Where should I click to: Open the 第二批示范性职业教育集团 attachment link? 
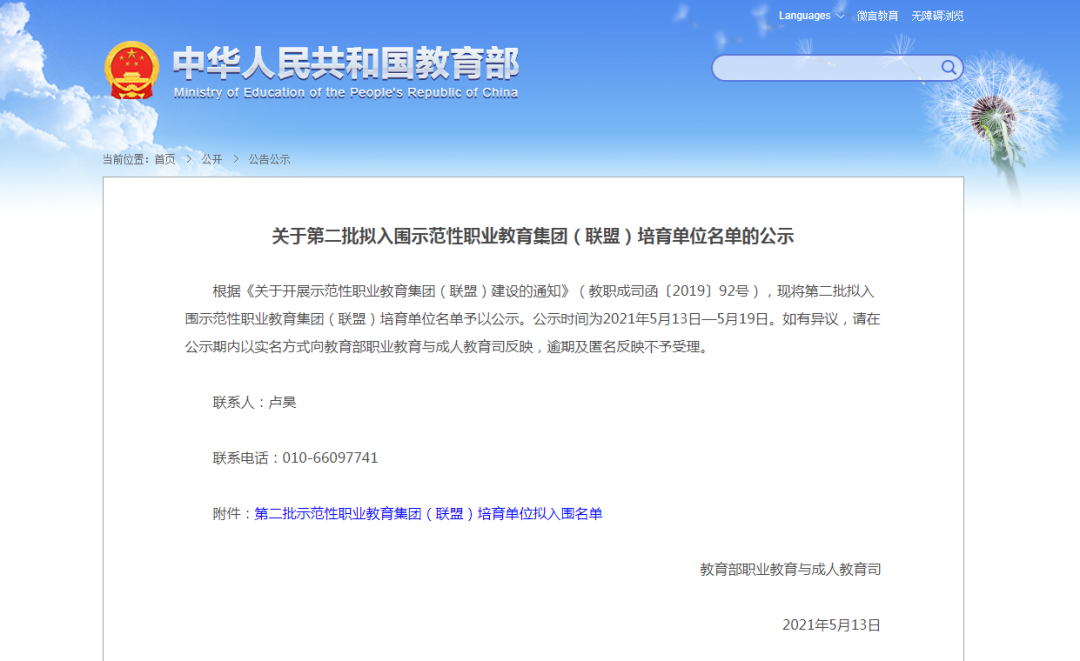pos(428,514)
